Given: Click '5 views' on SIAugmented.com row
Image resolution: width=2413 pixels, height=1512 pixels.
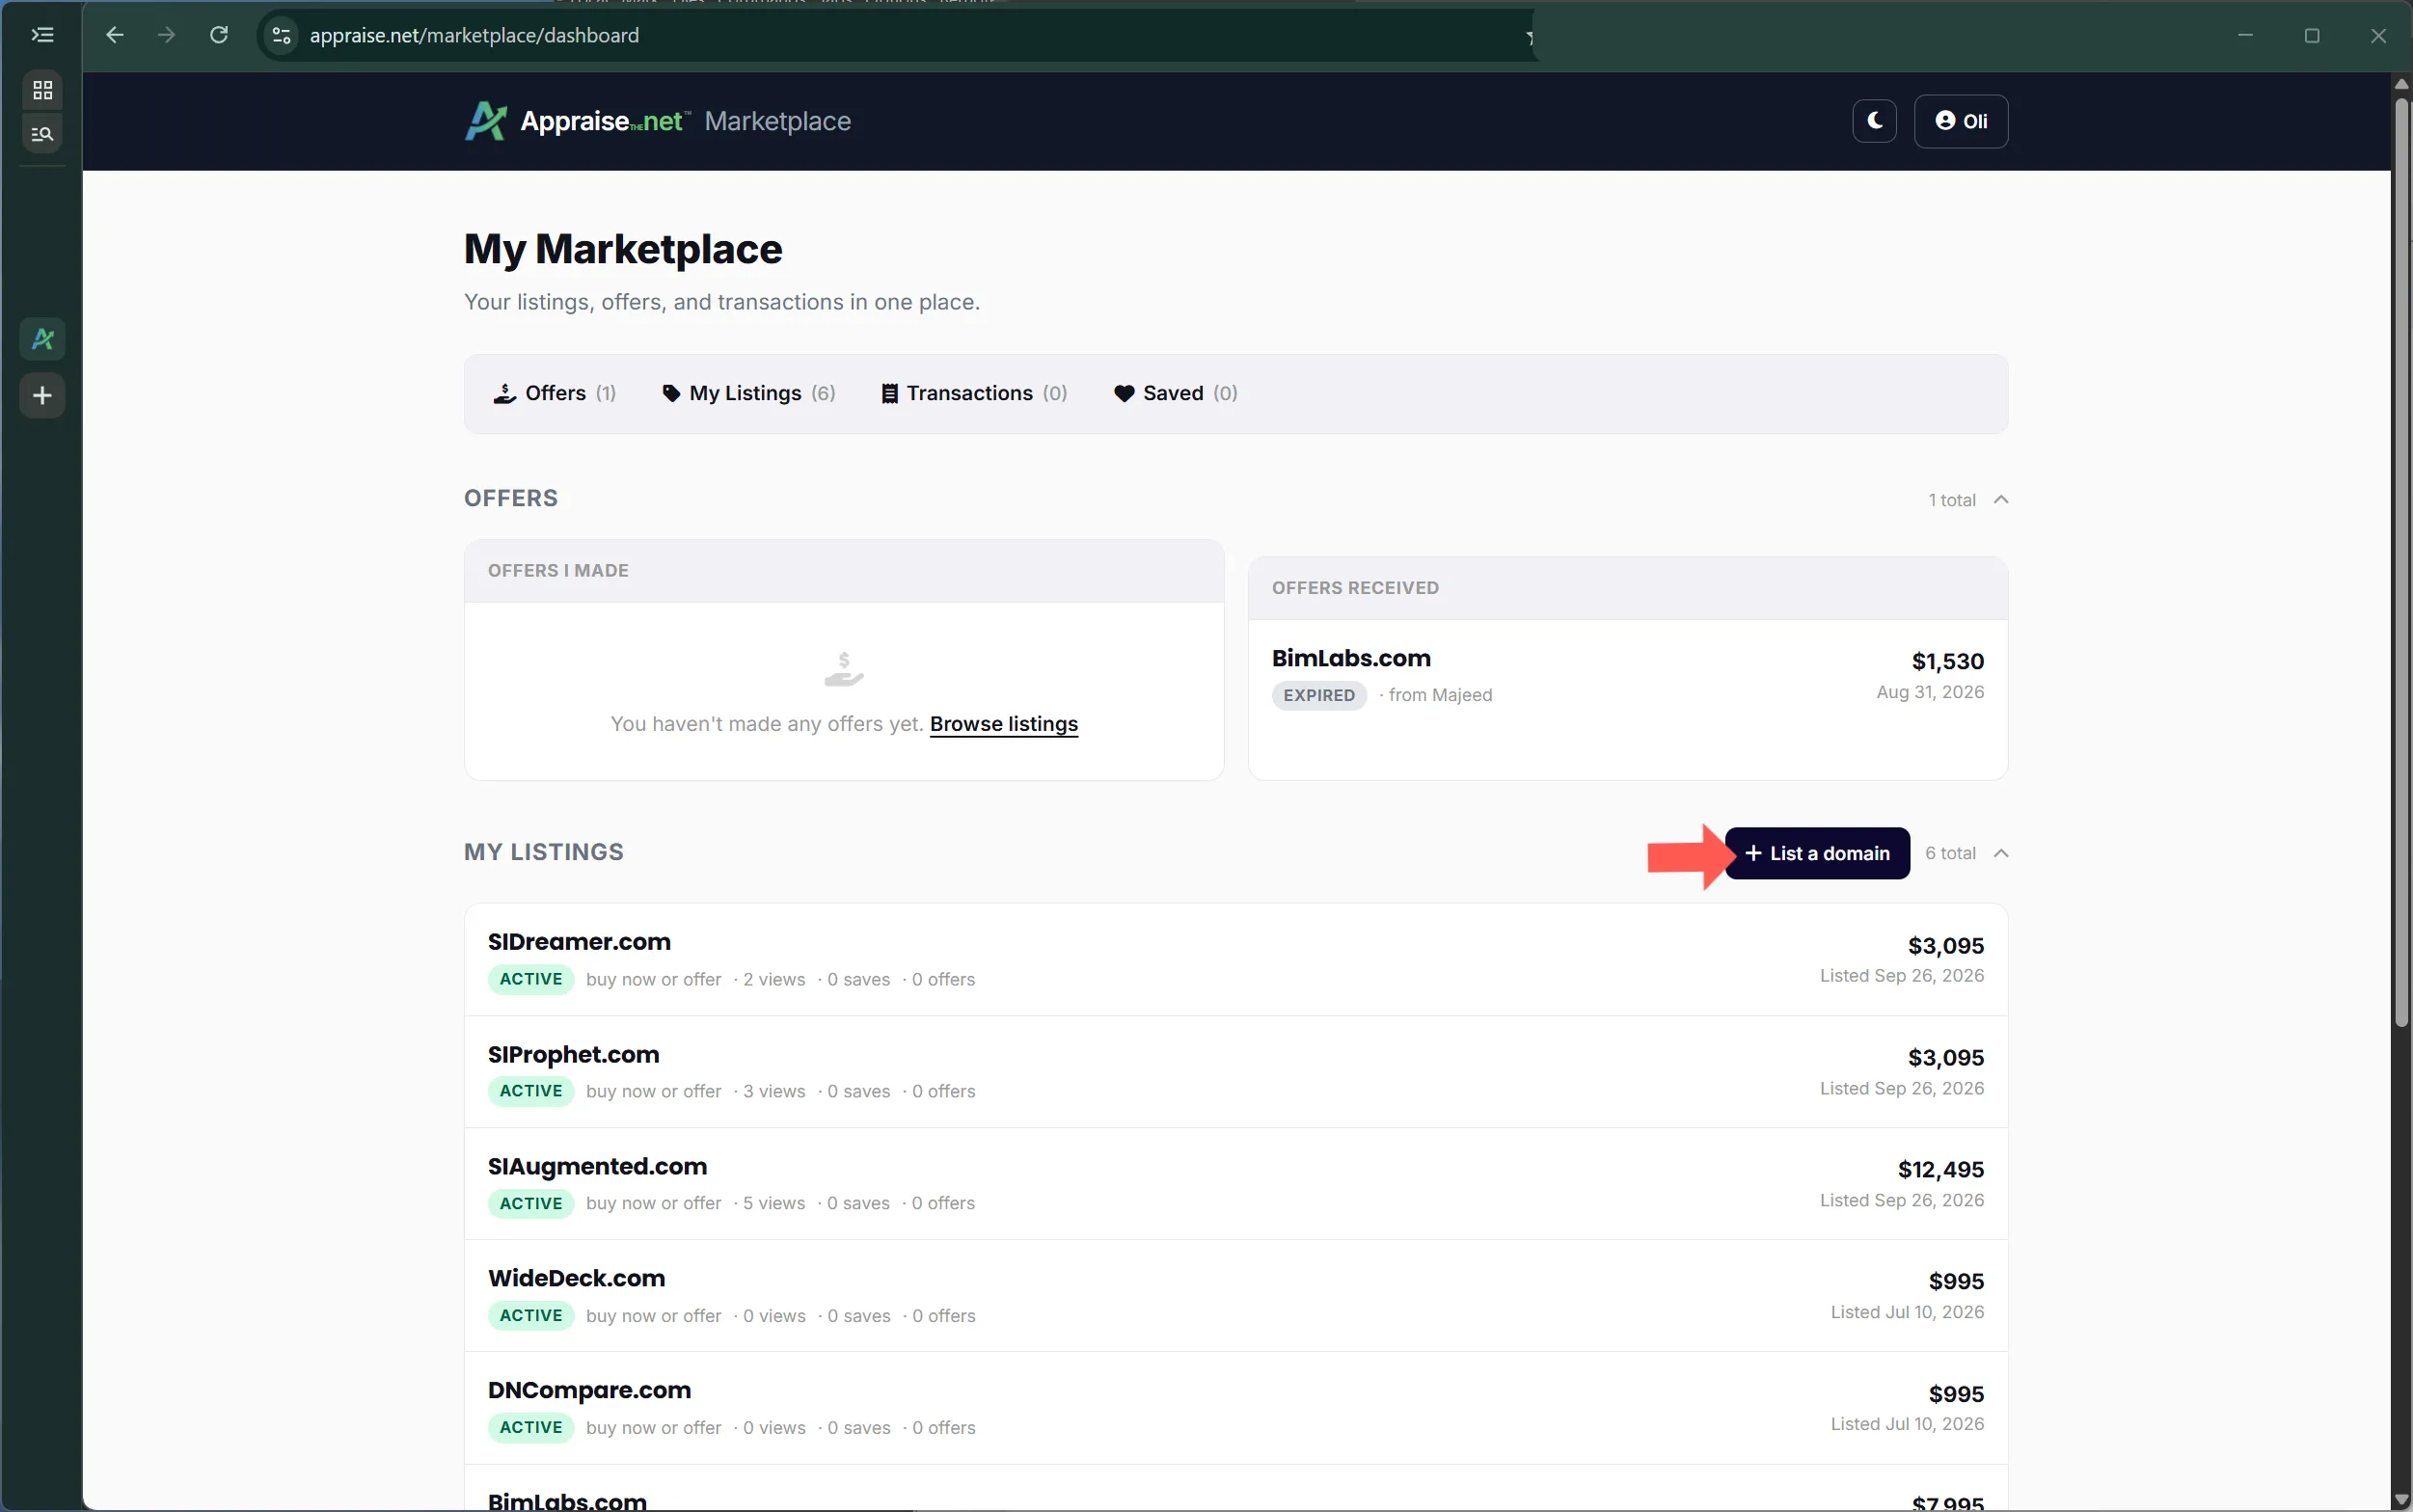Looking at the screenshot, I should tap(774, 1203).
